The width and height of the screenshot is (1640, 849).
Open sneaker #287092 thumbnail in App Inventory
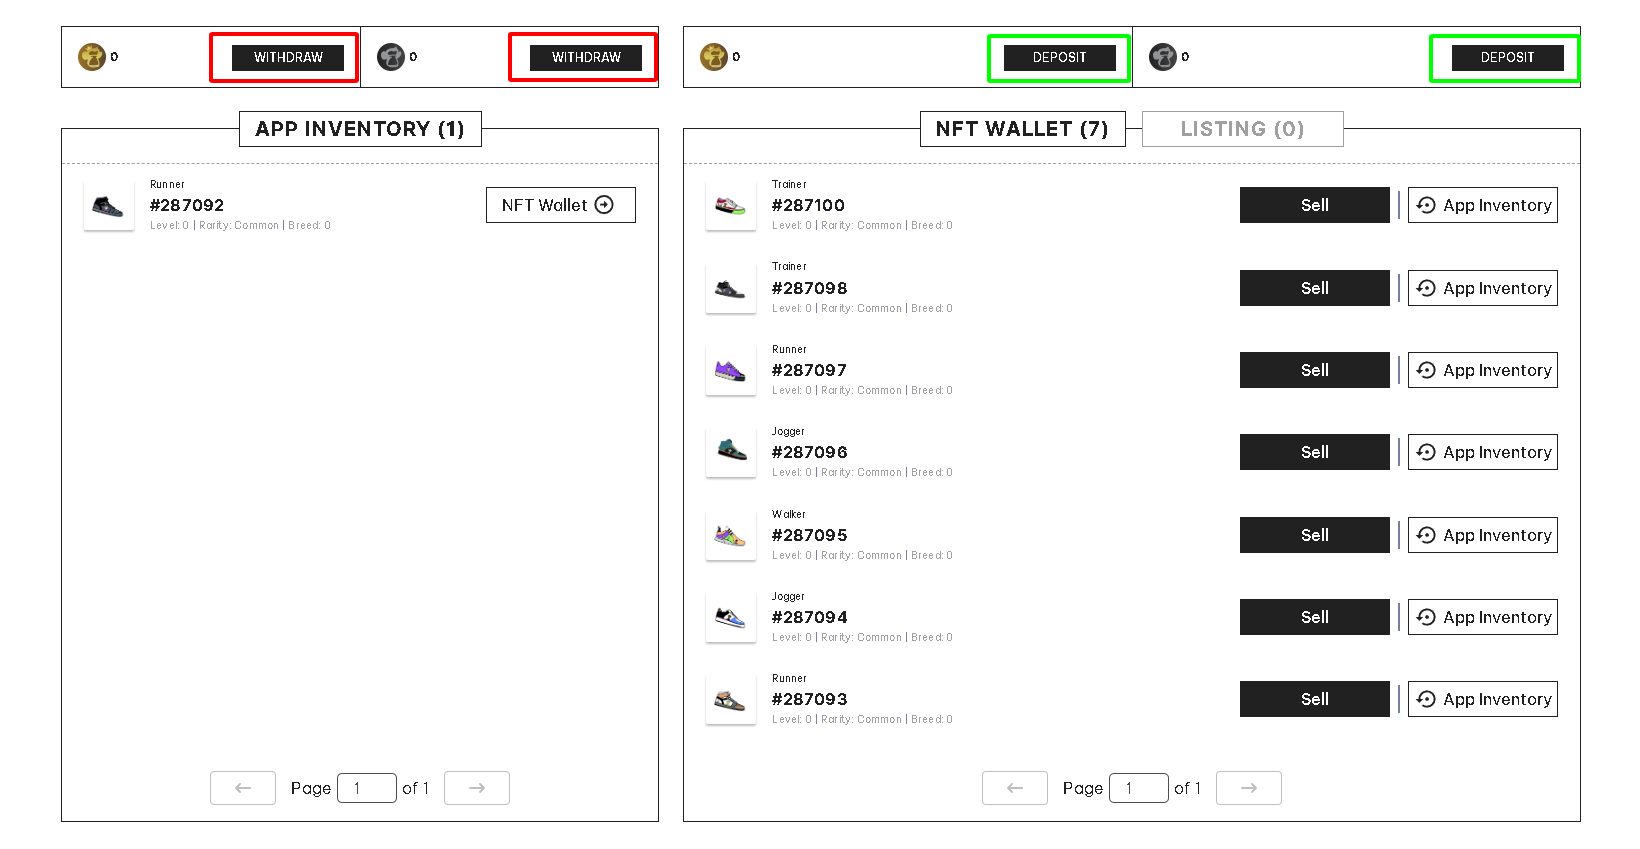(108, 206)
